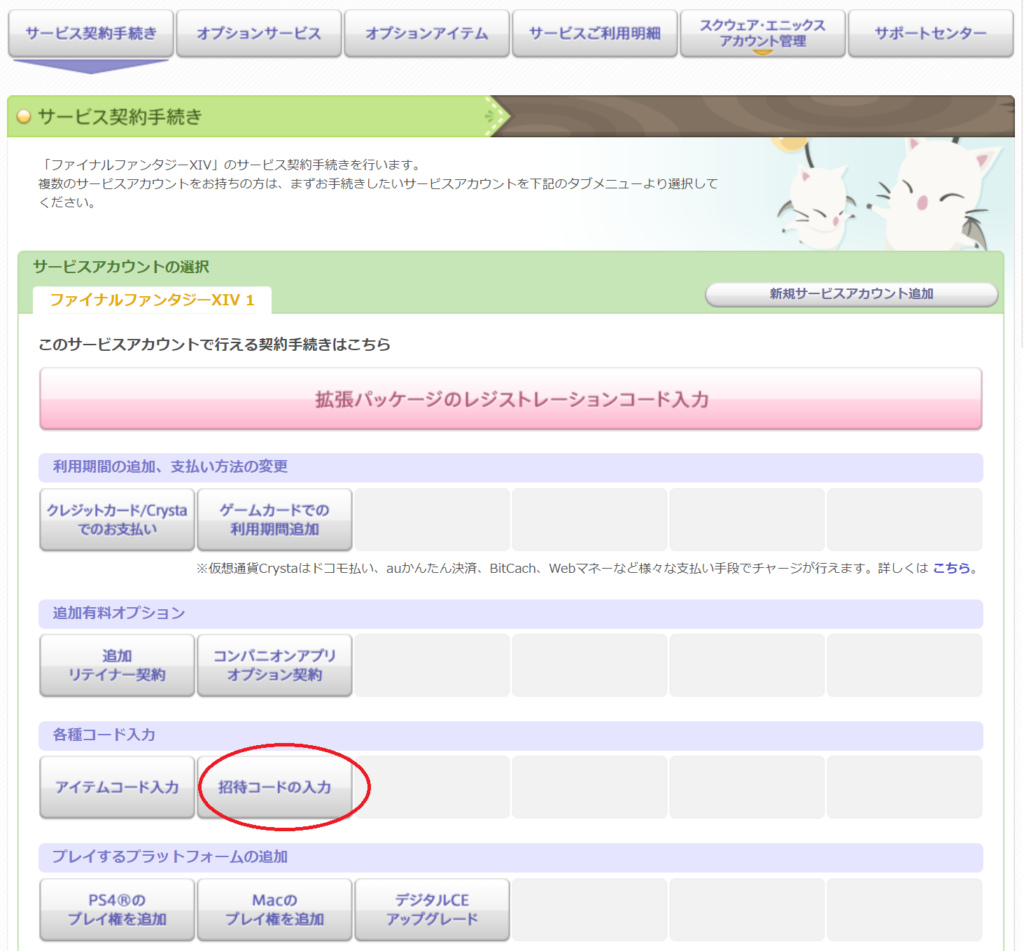Click the moogle illustration in the banner
The image size is (1024, 951).
coord(888,194)
